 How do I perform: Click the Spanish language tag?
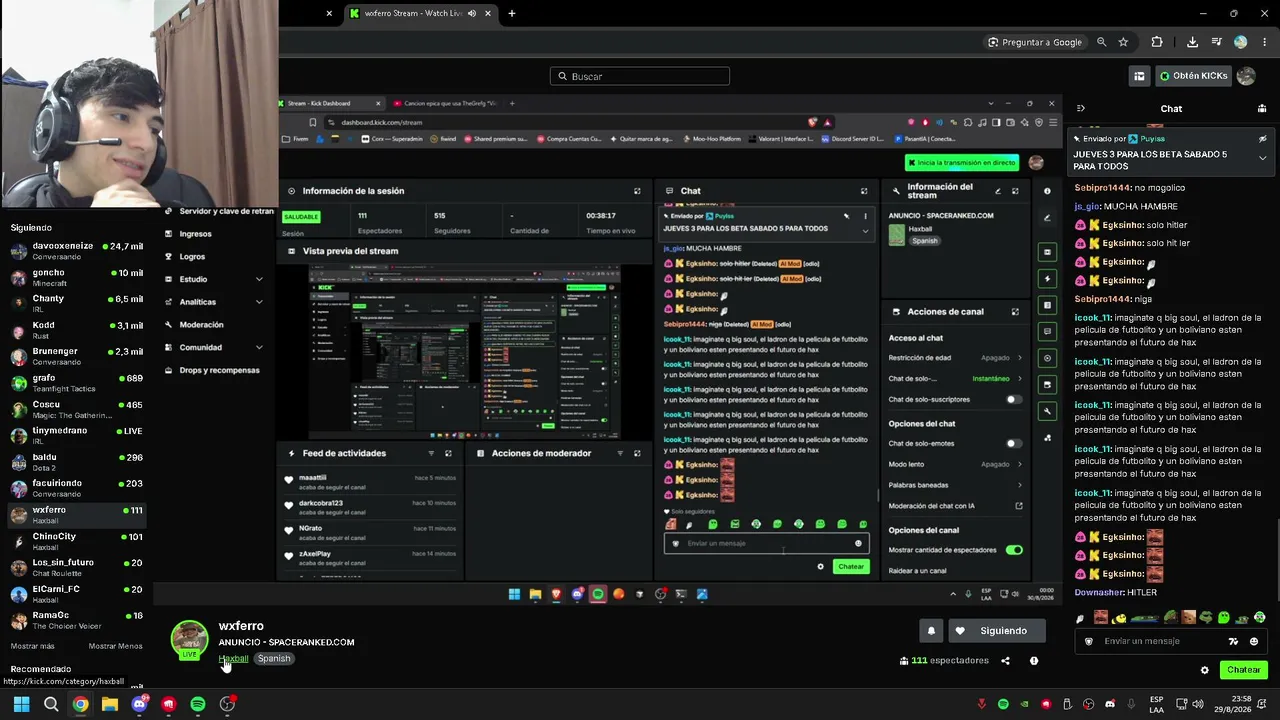(x=274, y=659)
